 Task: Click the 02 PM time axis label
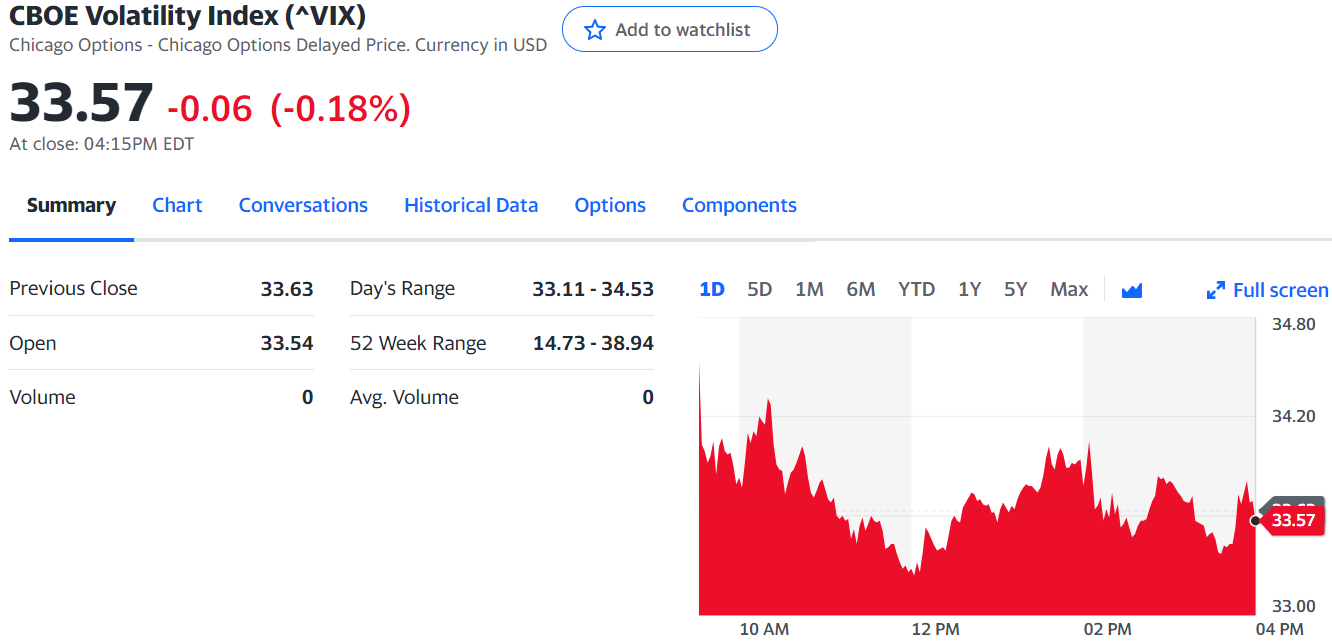click(1107, 629)
